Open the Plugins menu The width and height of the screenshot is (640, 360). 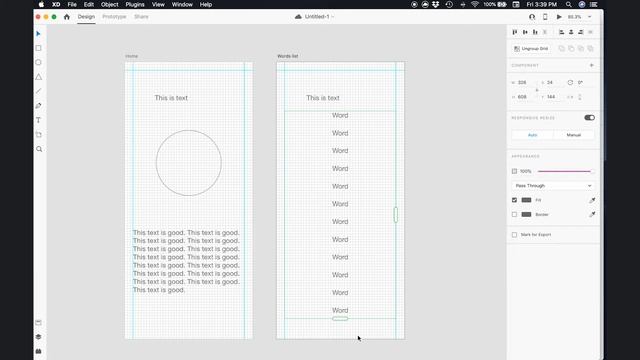point(135,4)
